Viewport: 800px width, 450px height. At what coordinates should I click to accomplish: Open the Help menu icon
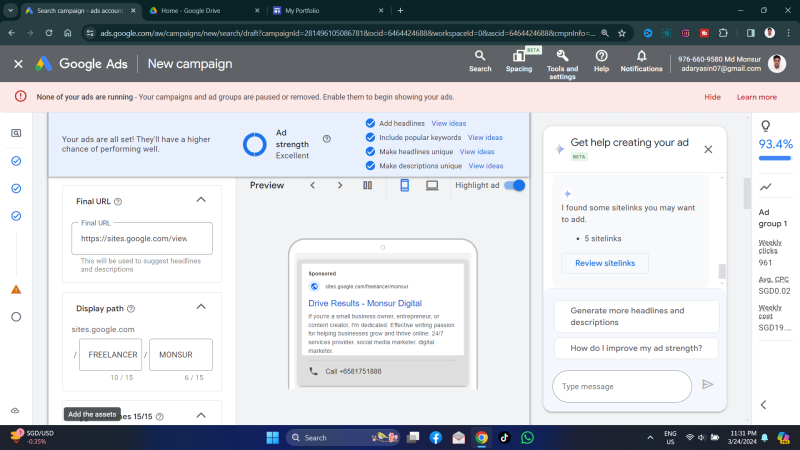tap(602, 61)
